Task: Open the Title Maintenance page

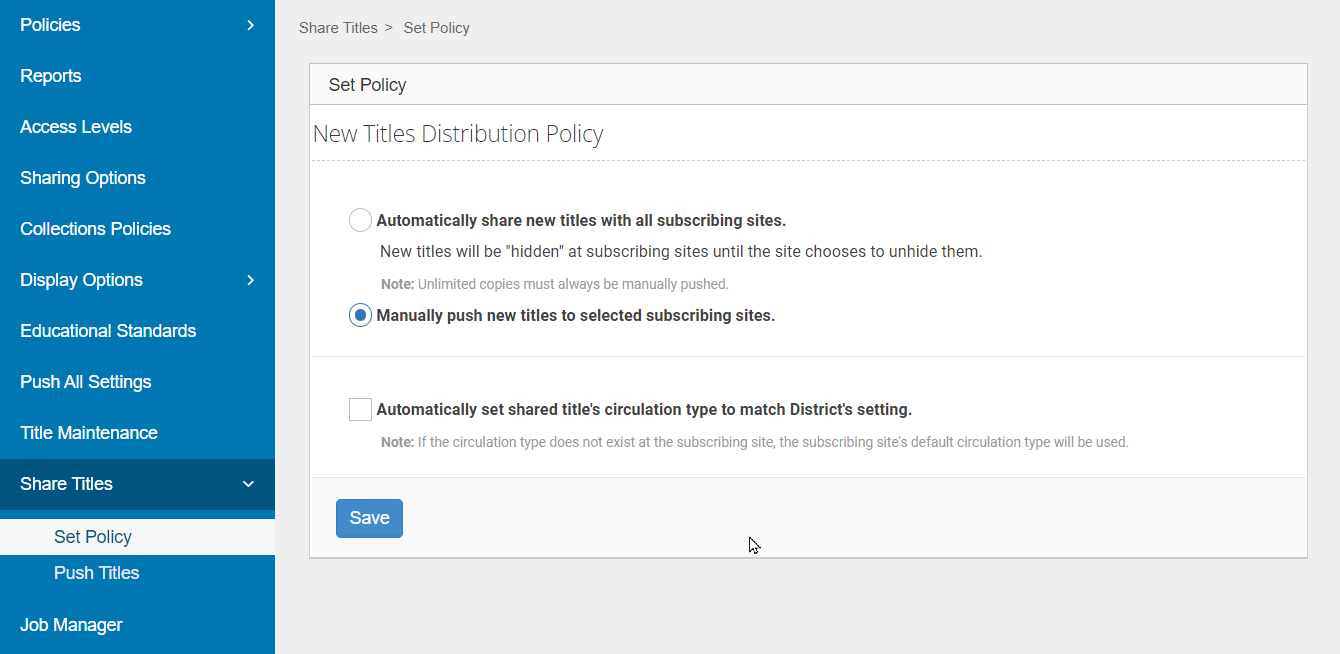Action: (x=89, y=433)
